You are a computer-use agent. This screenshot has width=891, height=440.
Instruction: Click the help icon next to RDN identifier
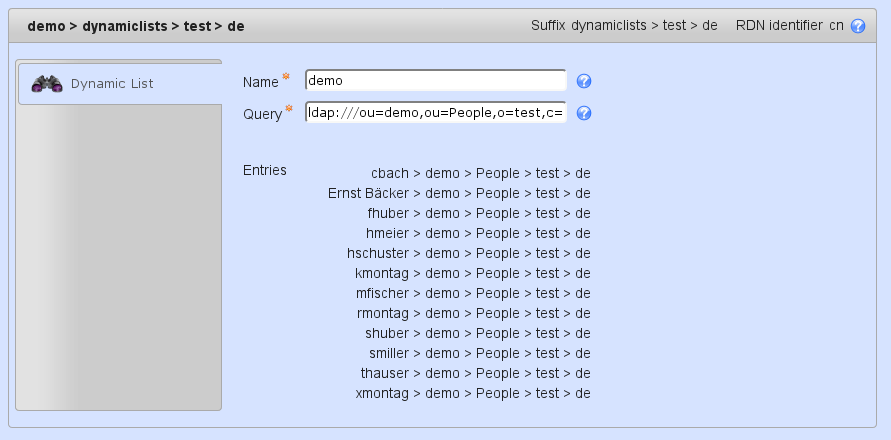pos(857,26)
